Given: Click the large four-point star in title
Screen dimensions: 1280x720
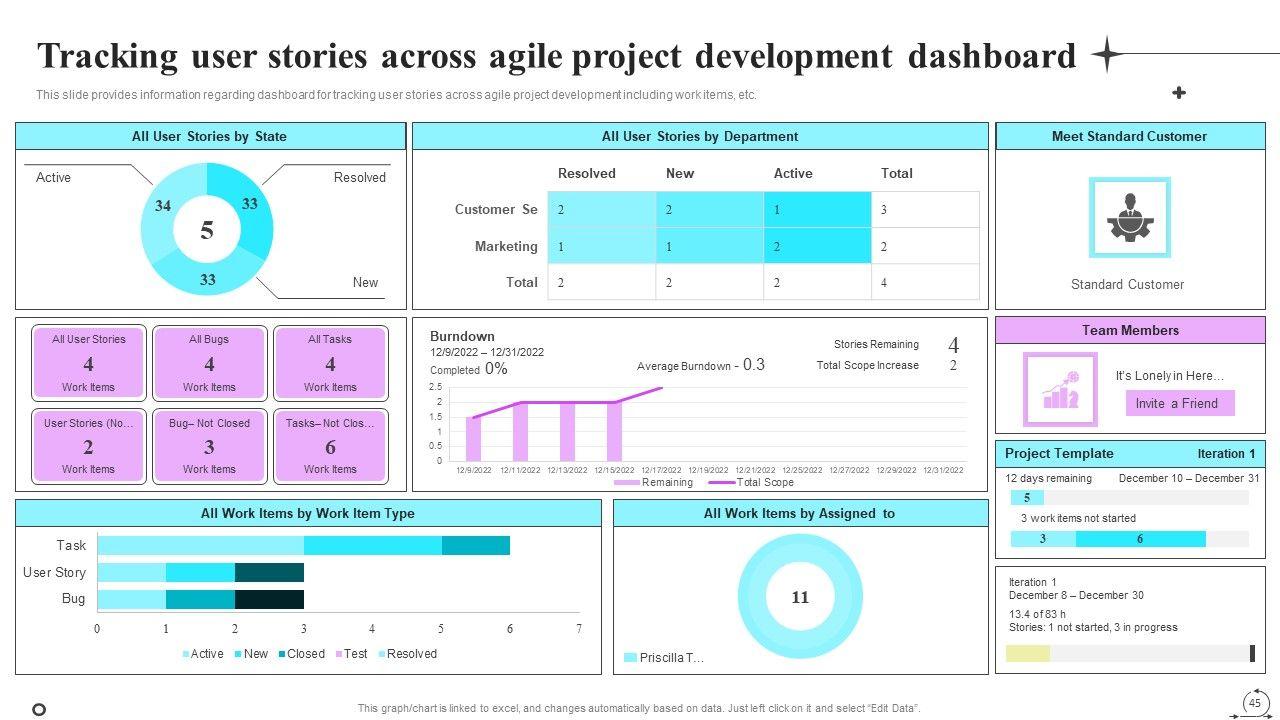Looking at the screenshot, I should click(1107, 55).
